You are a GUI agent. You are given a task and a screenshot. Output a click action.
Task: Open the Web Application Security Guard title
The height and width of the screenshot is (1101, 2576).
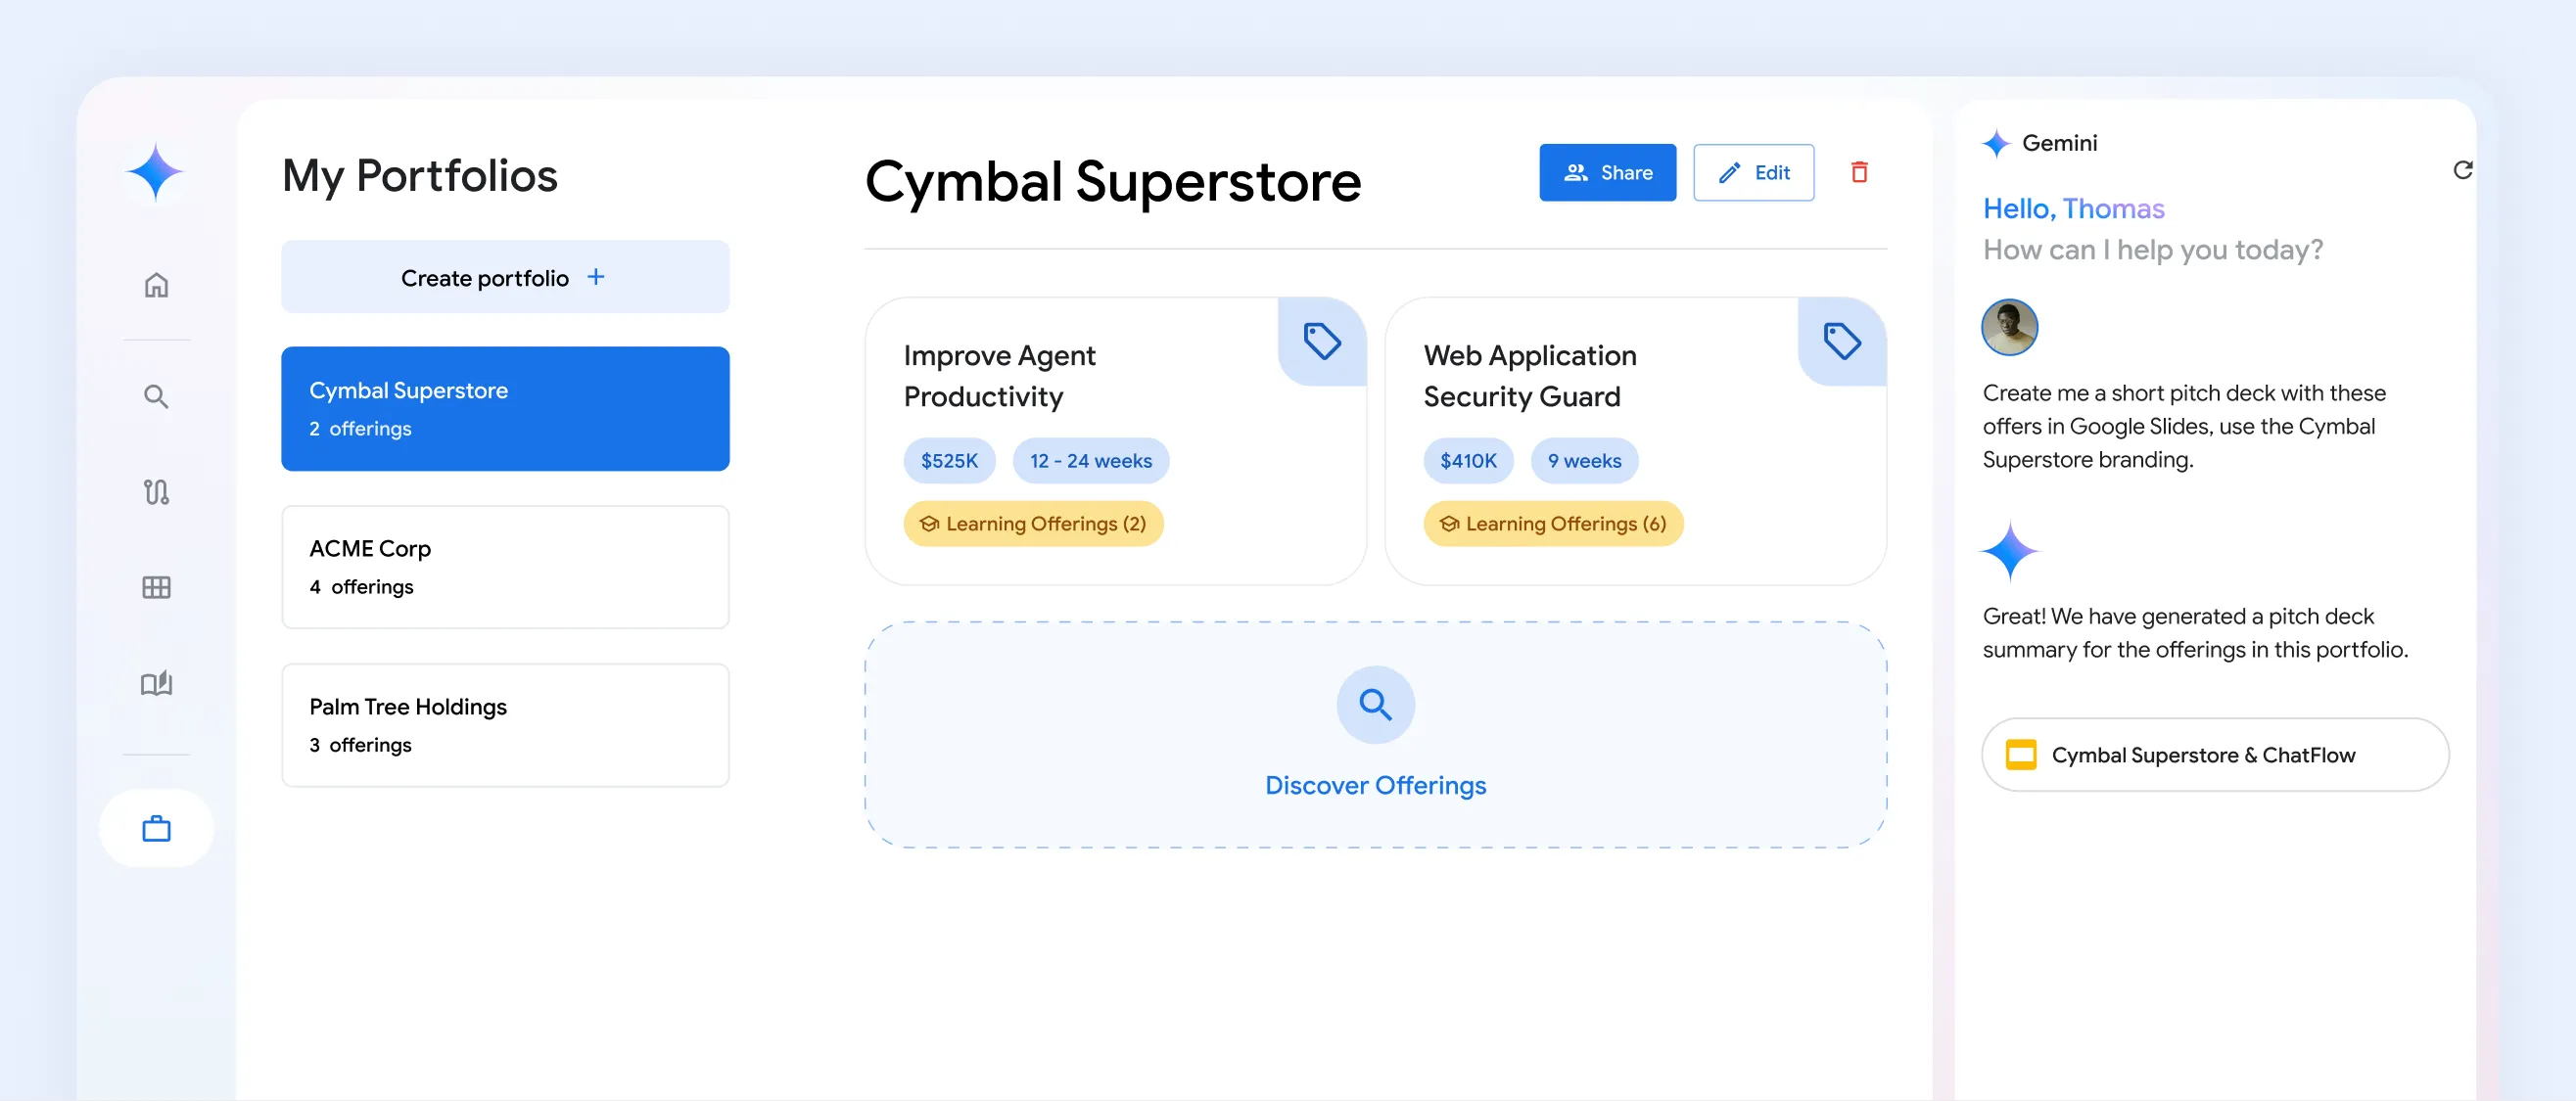[x=1530, y=376]
